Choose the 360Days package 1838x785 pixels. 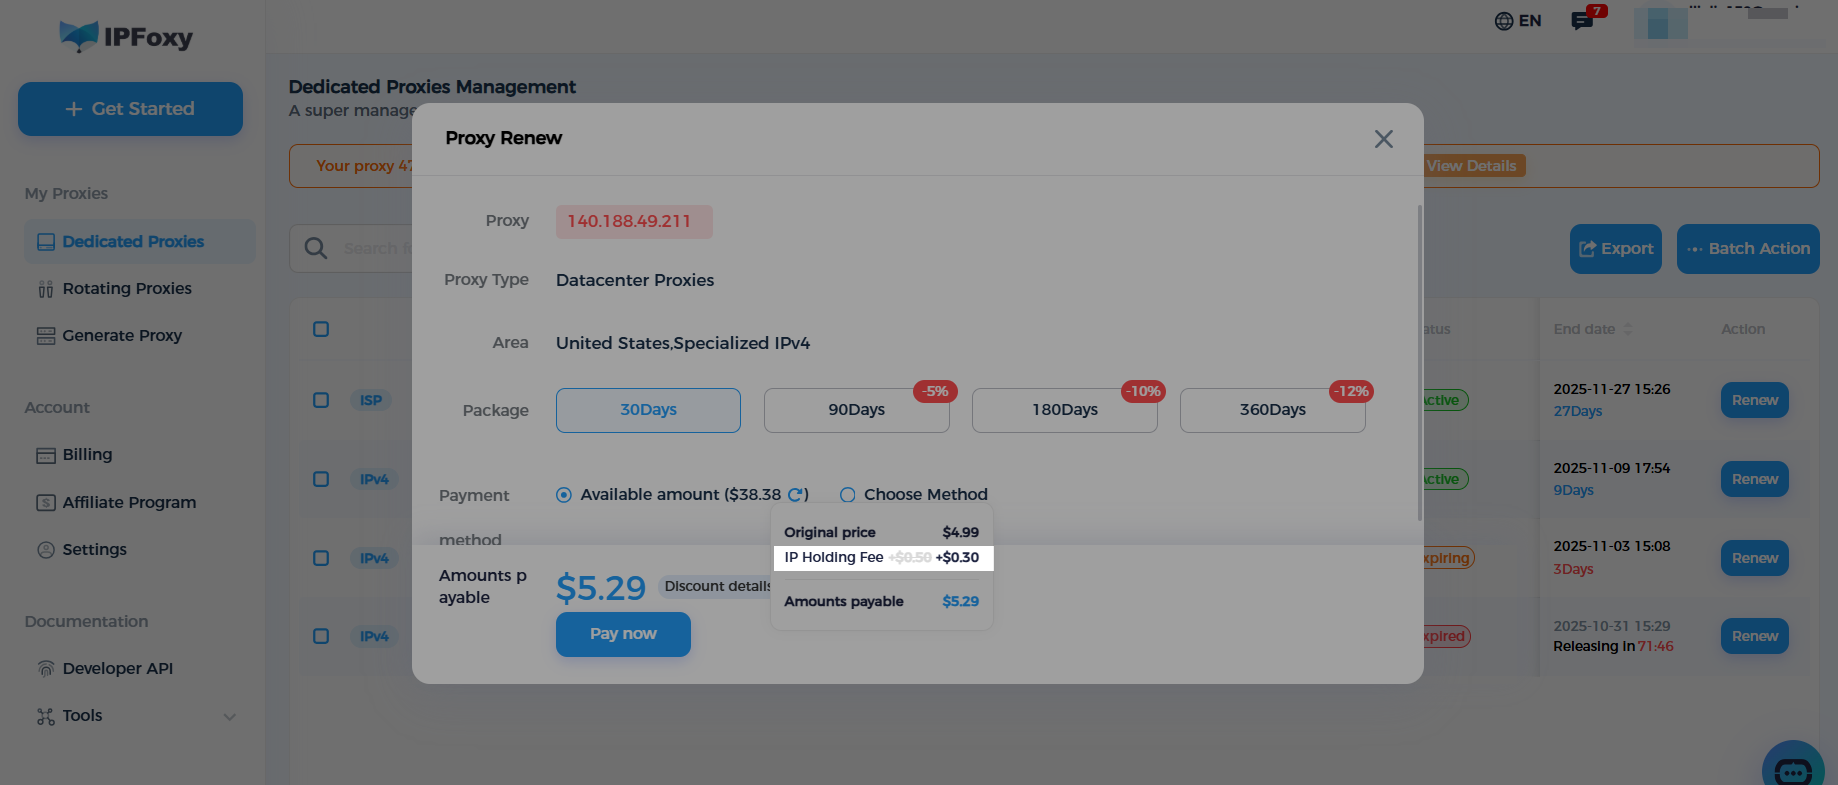[x=1273, y=410]
